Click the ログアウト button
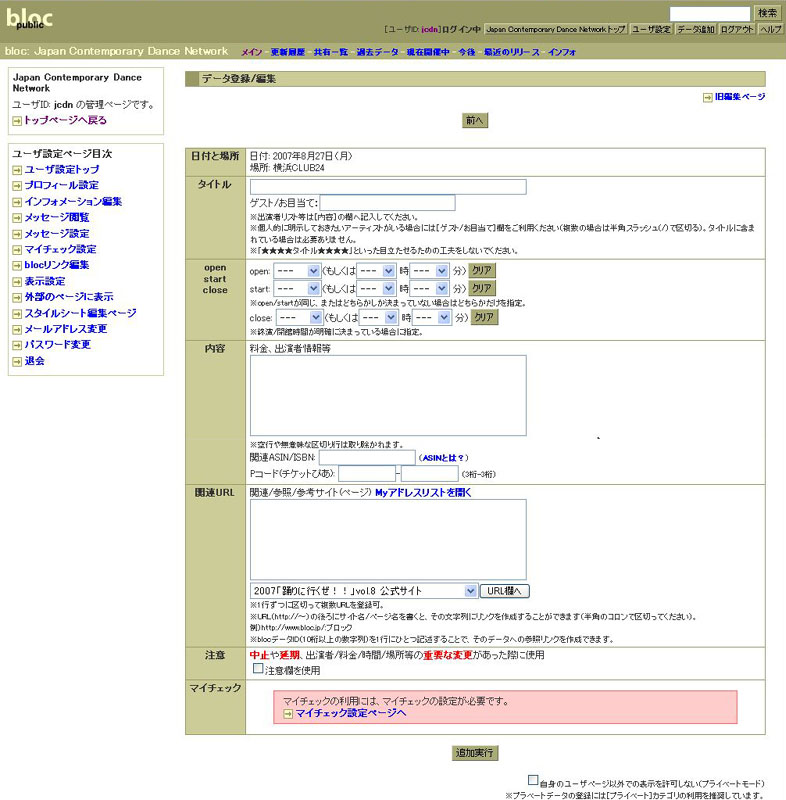786x800 pixels. point(737,30)
